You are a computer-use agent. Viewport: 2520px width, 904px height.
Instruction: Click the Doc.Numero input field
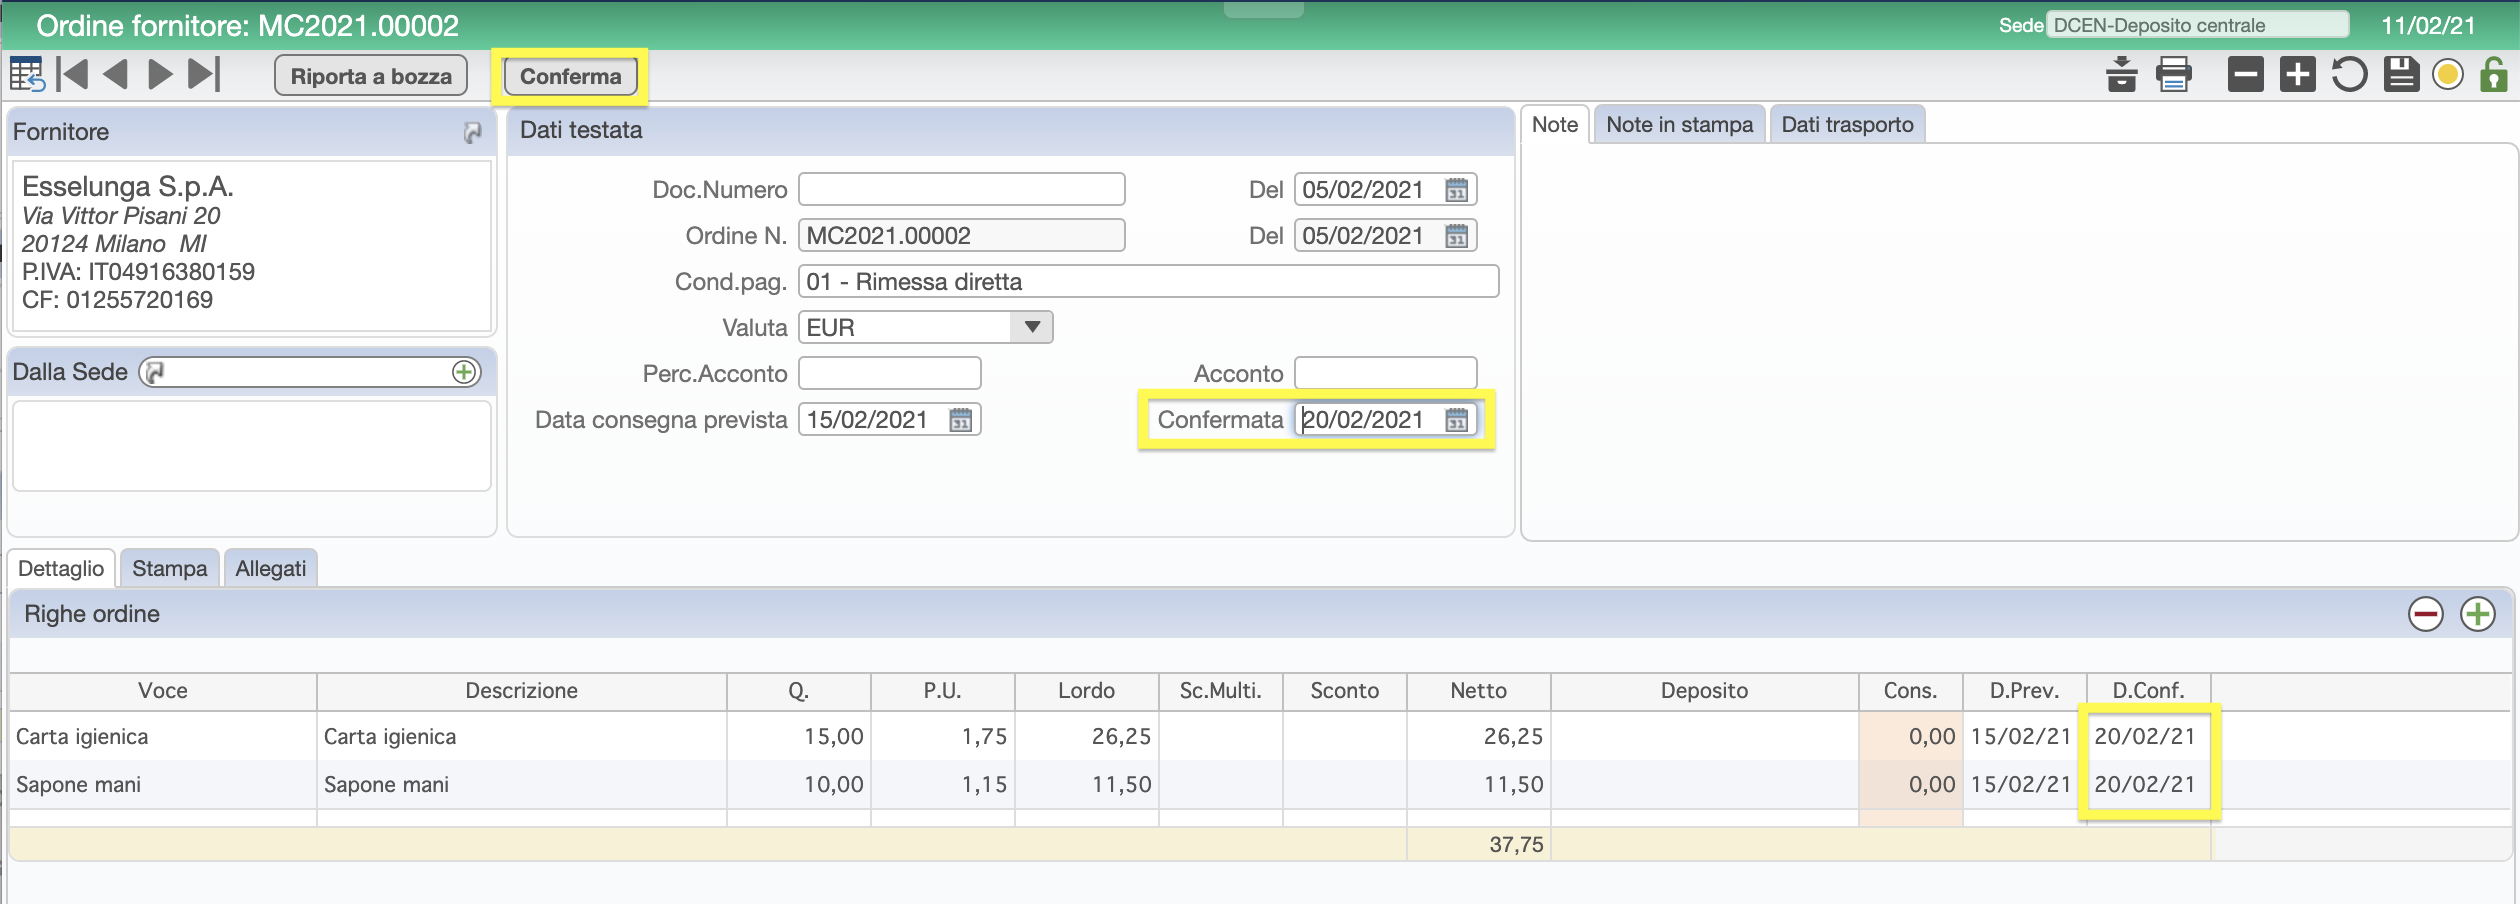(962, 189)
